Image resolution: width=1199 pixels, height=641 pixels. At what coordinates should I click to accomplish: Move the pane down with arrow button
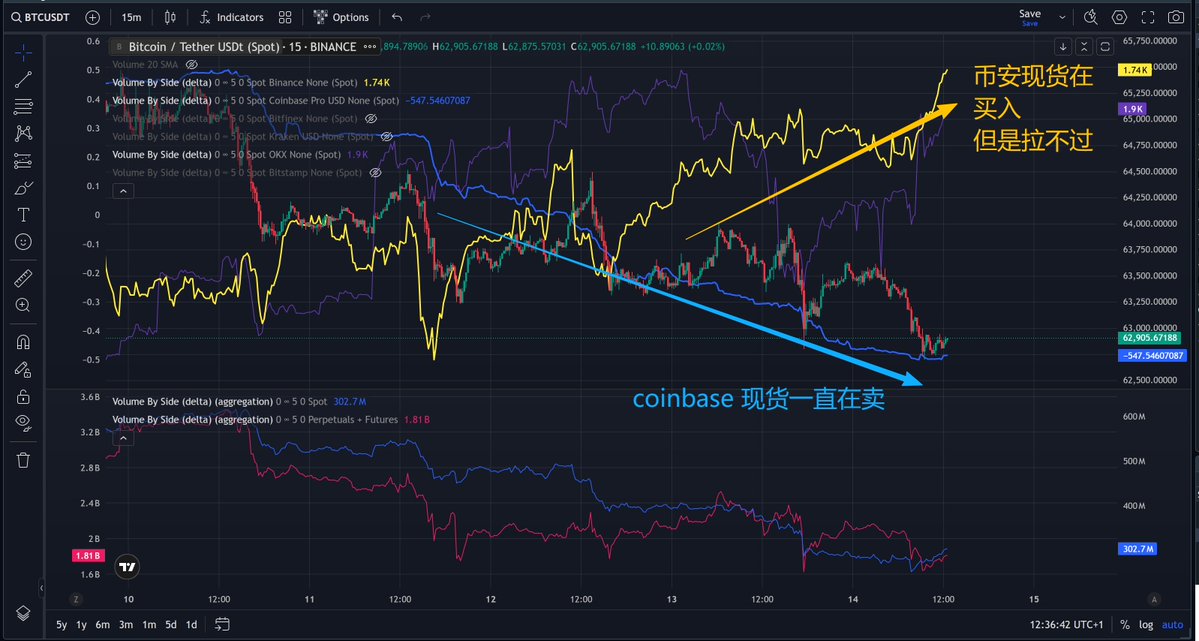(1063, 47)
